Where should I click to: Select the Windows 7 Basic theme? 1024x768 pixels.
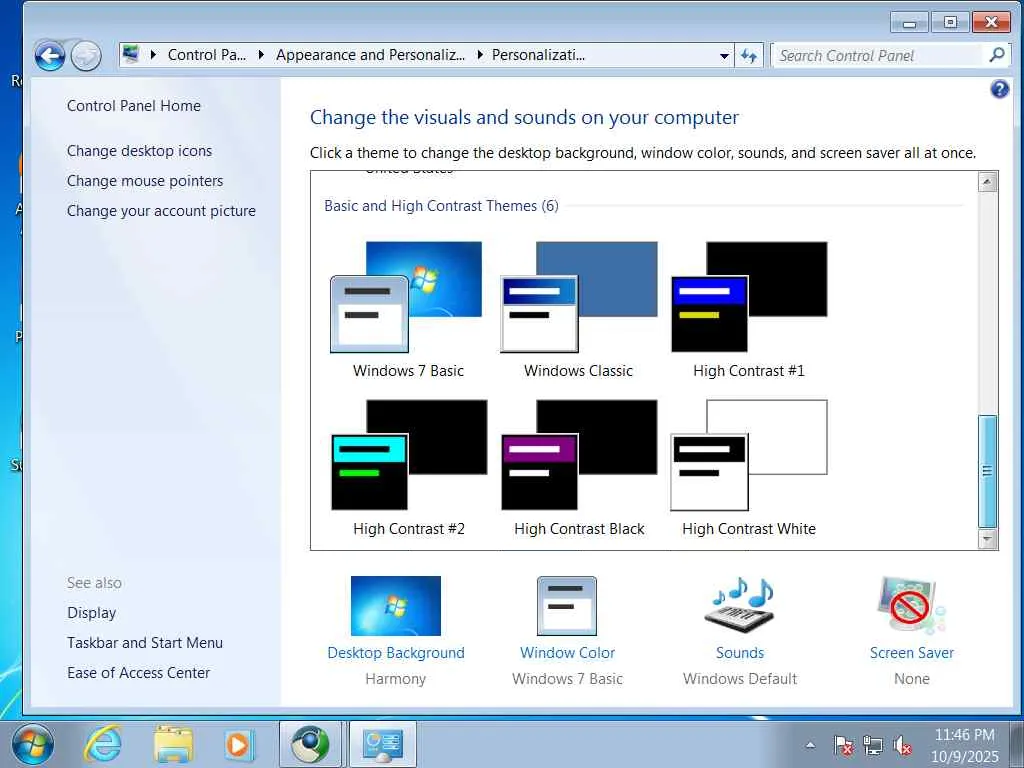[408, 310]
